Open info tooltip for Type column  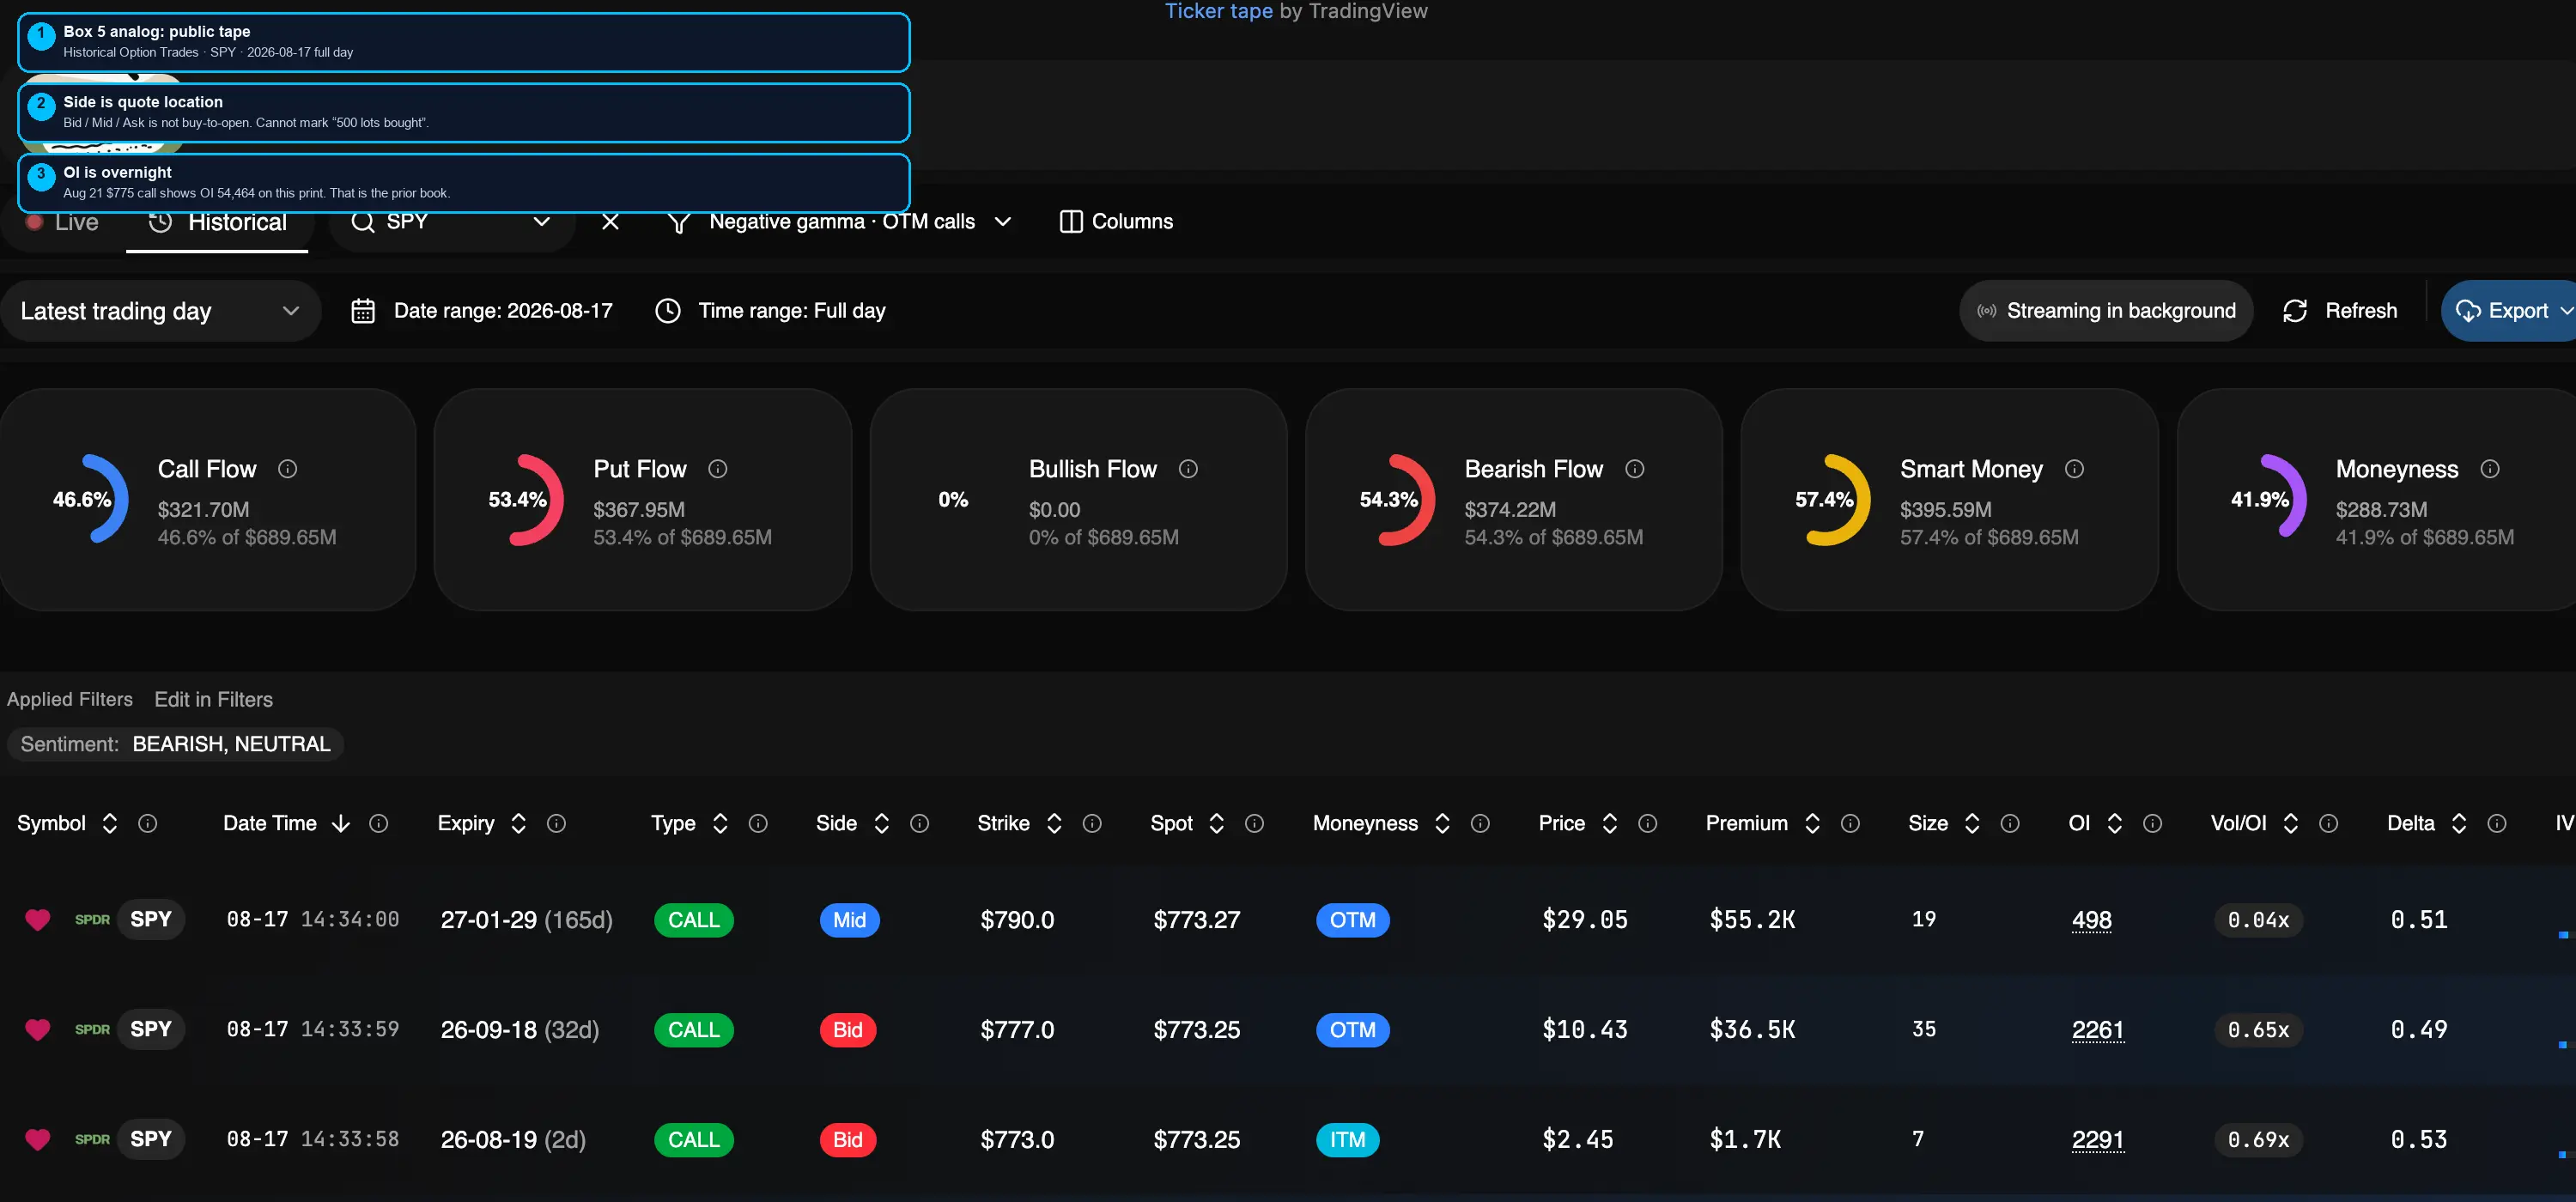click(758, 823)
